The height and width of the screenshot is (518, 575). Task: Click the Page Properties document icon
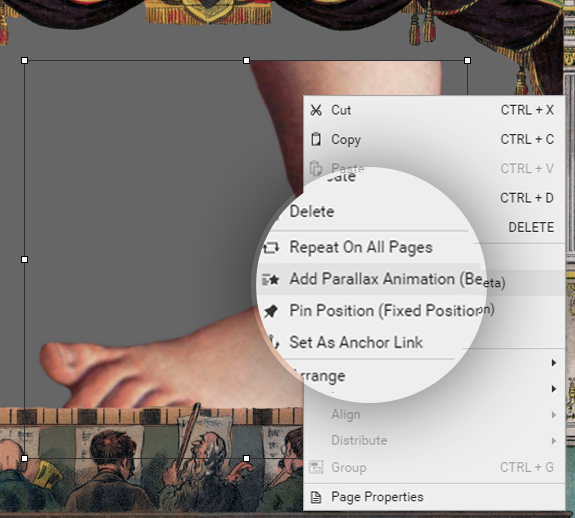coord(316,497)
